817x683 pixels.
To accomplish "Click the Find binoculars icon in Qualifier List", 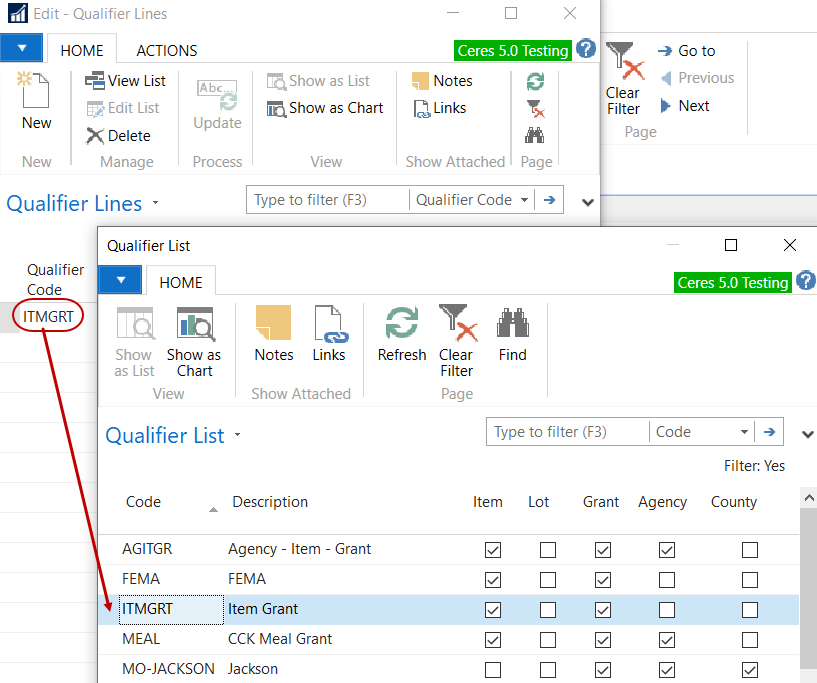I will [x=512, y=334].
